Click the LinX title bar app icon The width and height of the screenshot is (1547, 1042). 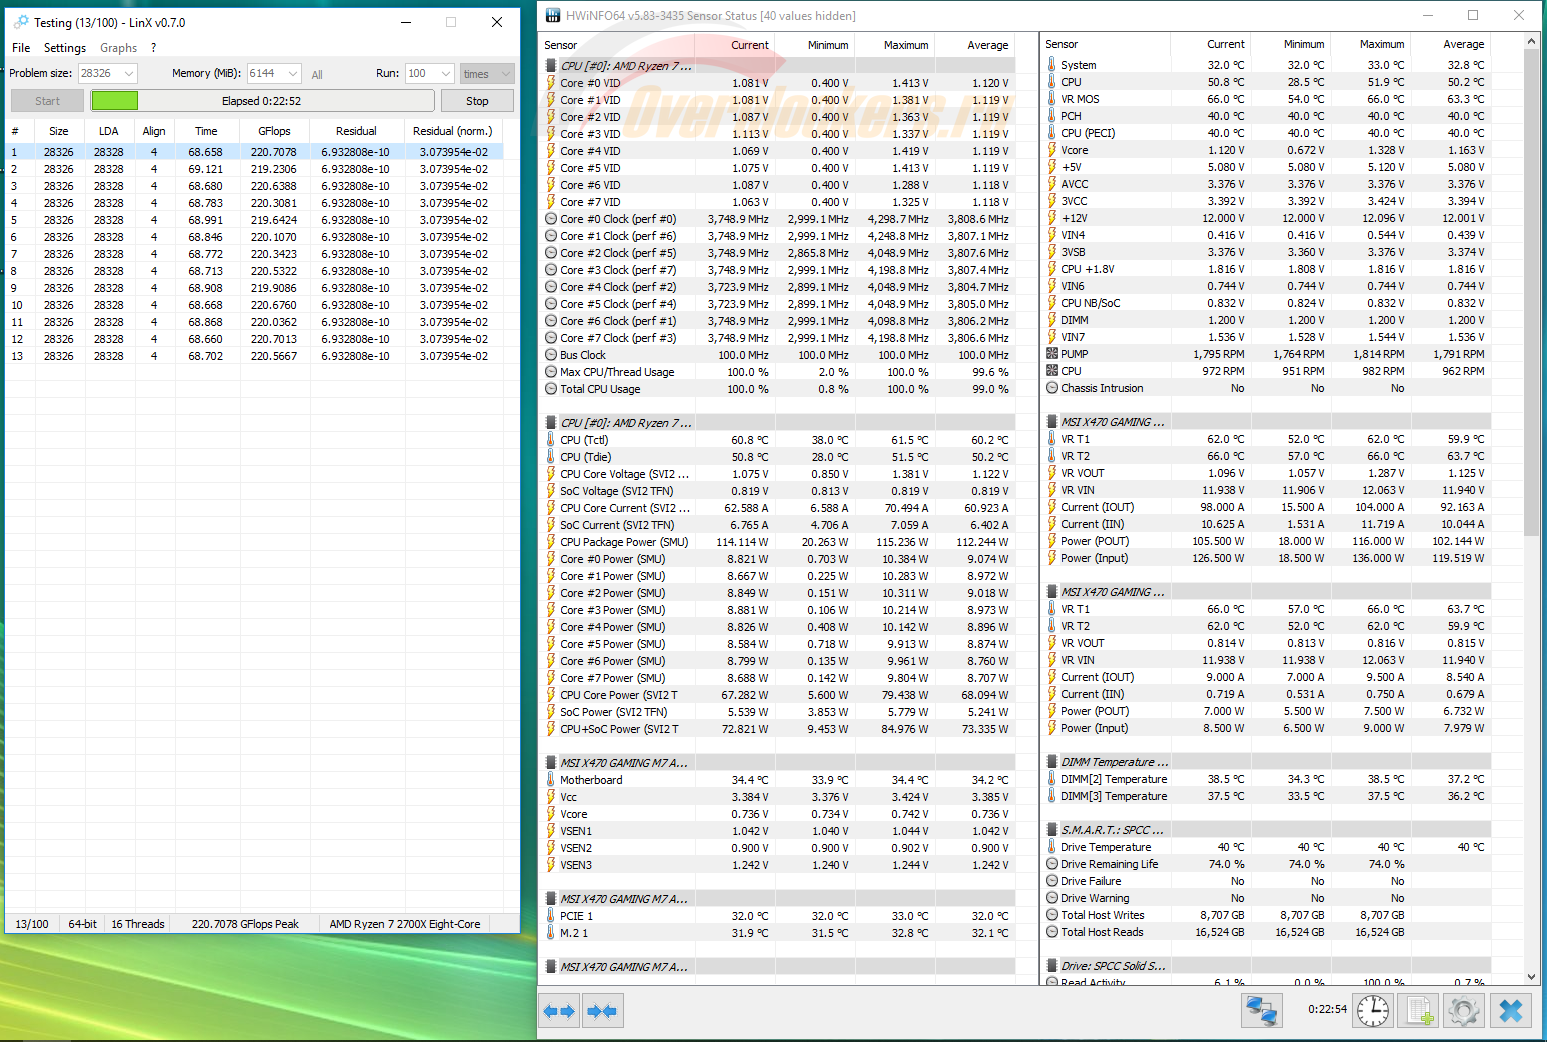[20, 22]
